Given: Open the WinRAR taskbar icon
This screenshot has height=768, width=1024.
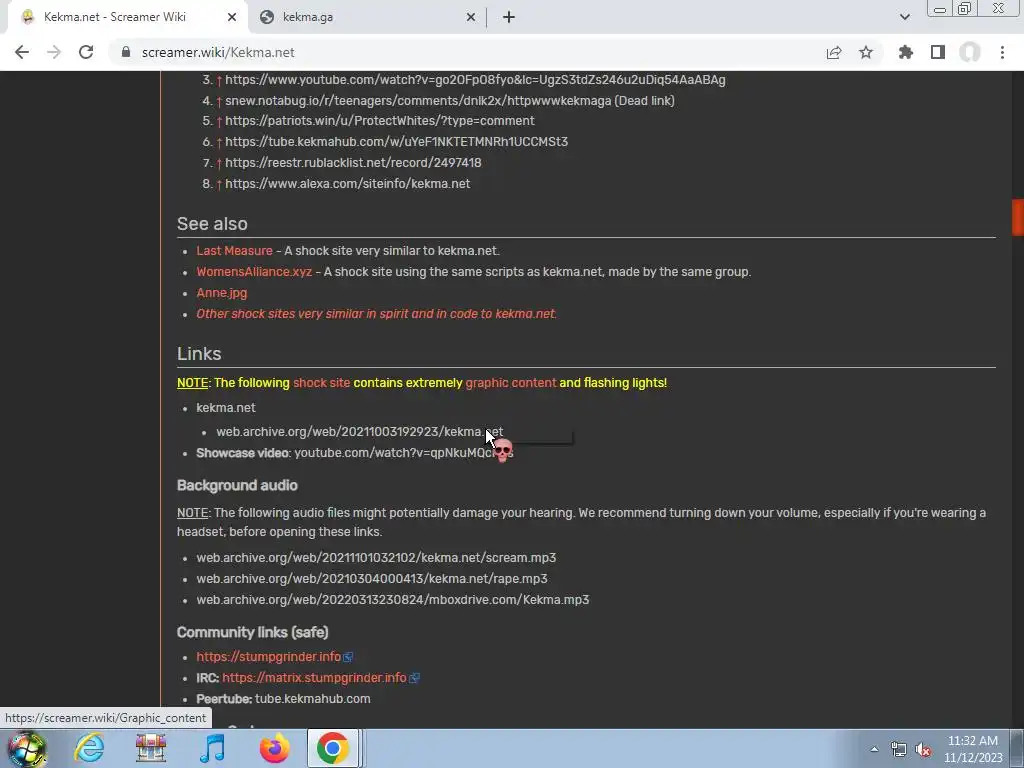Looking at the screenshot, I should [x=151, y=748].
